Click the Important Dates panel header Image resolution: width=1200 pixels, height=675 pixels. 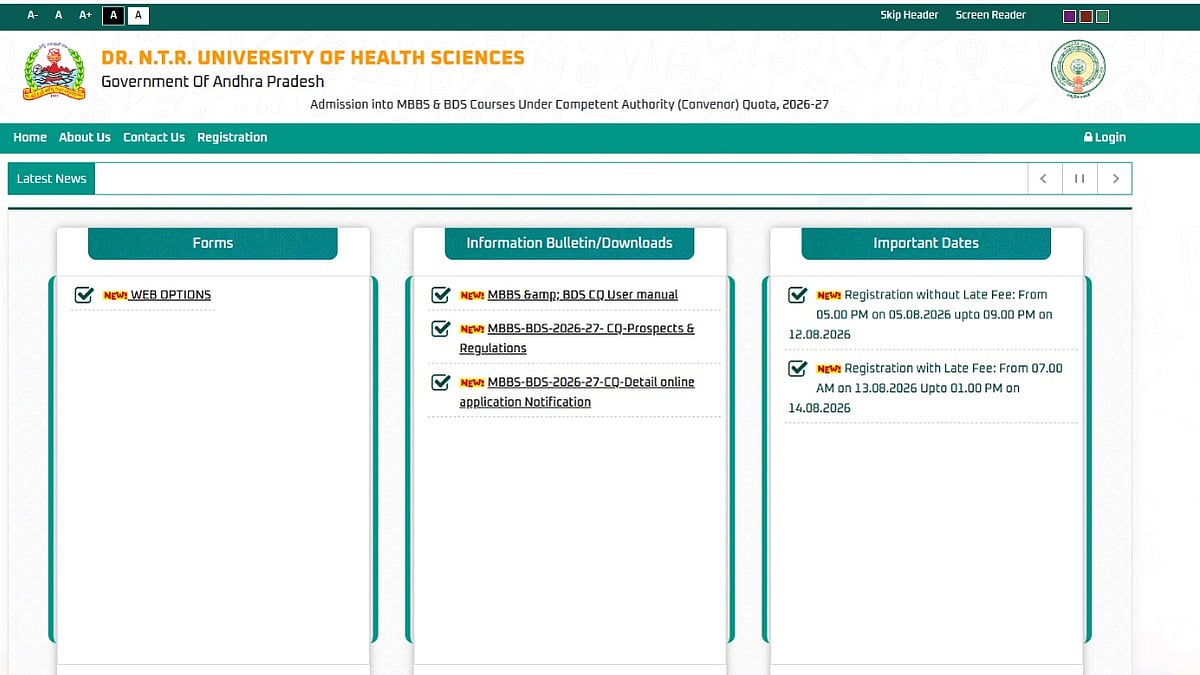coord(926,243)
